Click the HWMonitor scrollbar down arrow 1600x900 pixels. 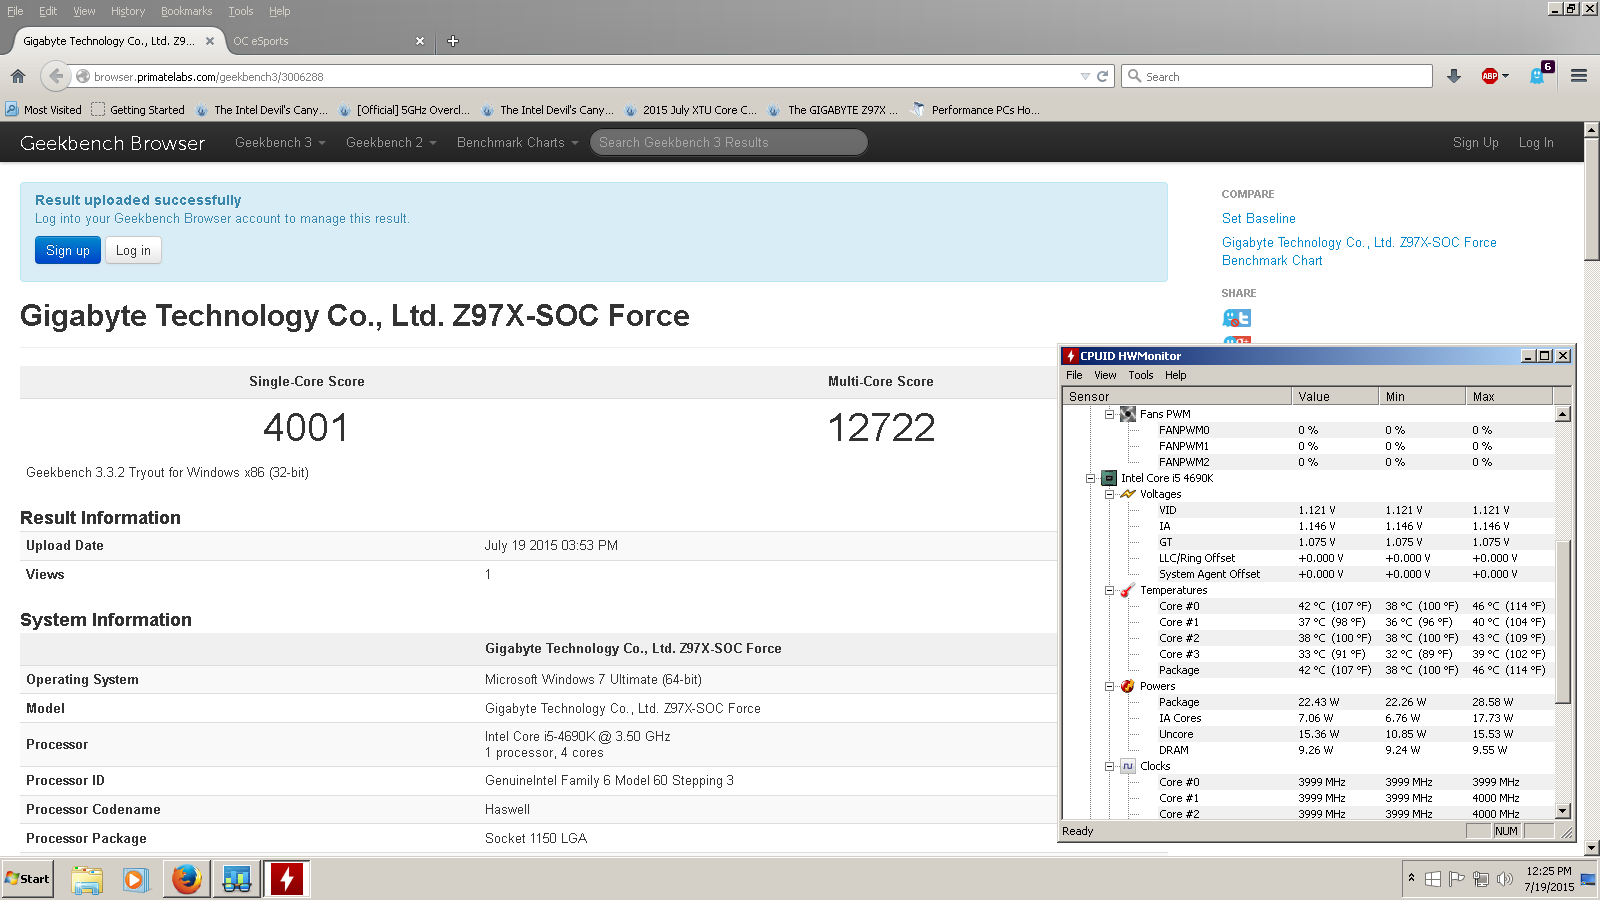coord(1563,812)
